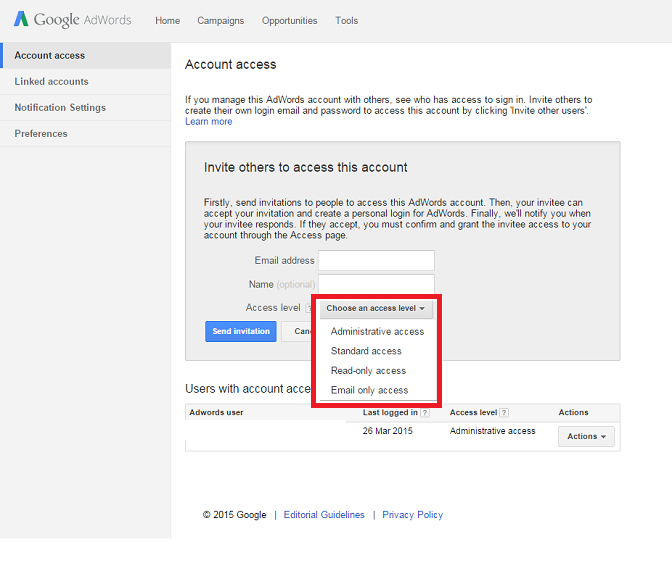Click the 26 Mar 2015 date cell

[x=387, y=431]
